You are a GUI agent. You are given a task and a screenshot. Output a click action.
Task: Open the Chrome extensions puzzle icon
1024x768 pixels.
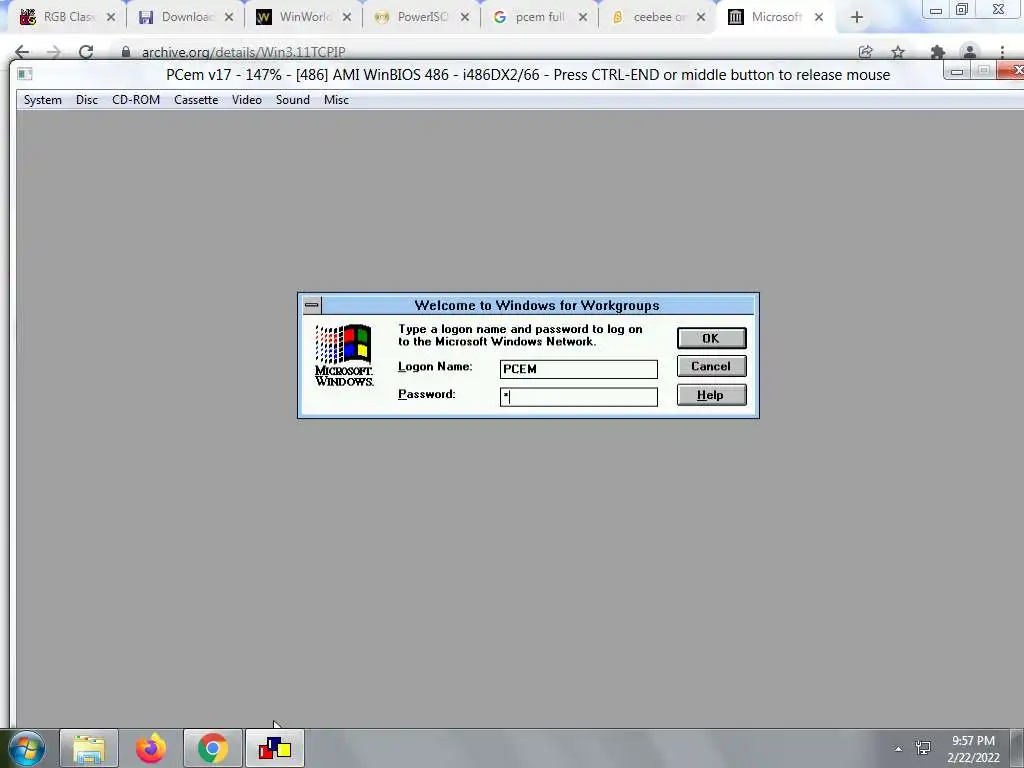938,52
